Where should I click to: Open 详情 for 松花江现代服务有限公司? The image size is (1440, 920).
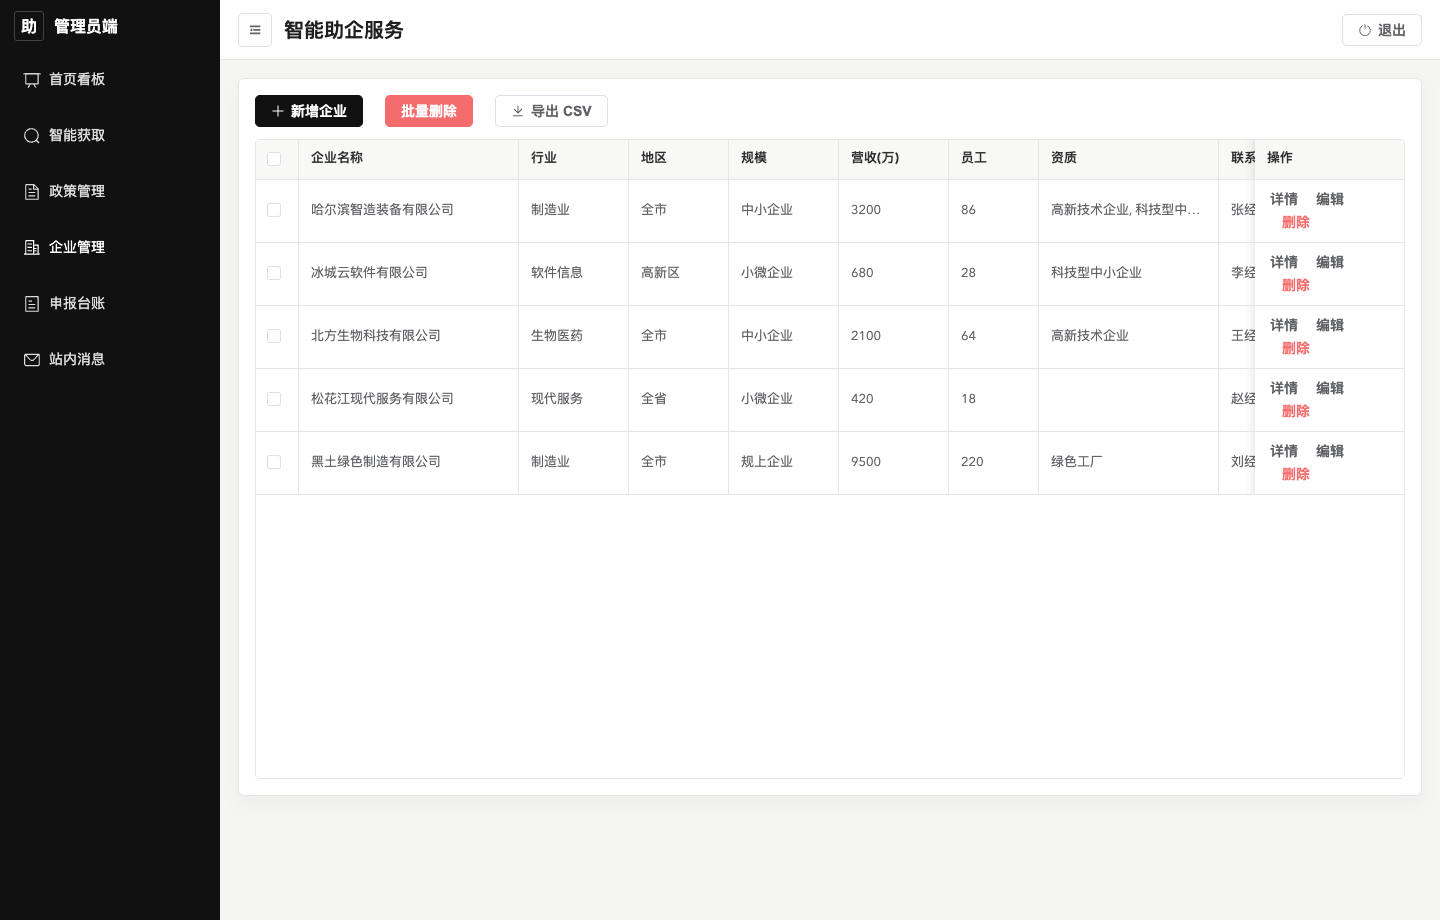1284,388
